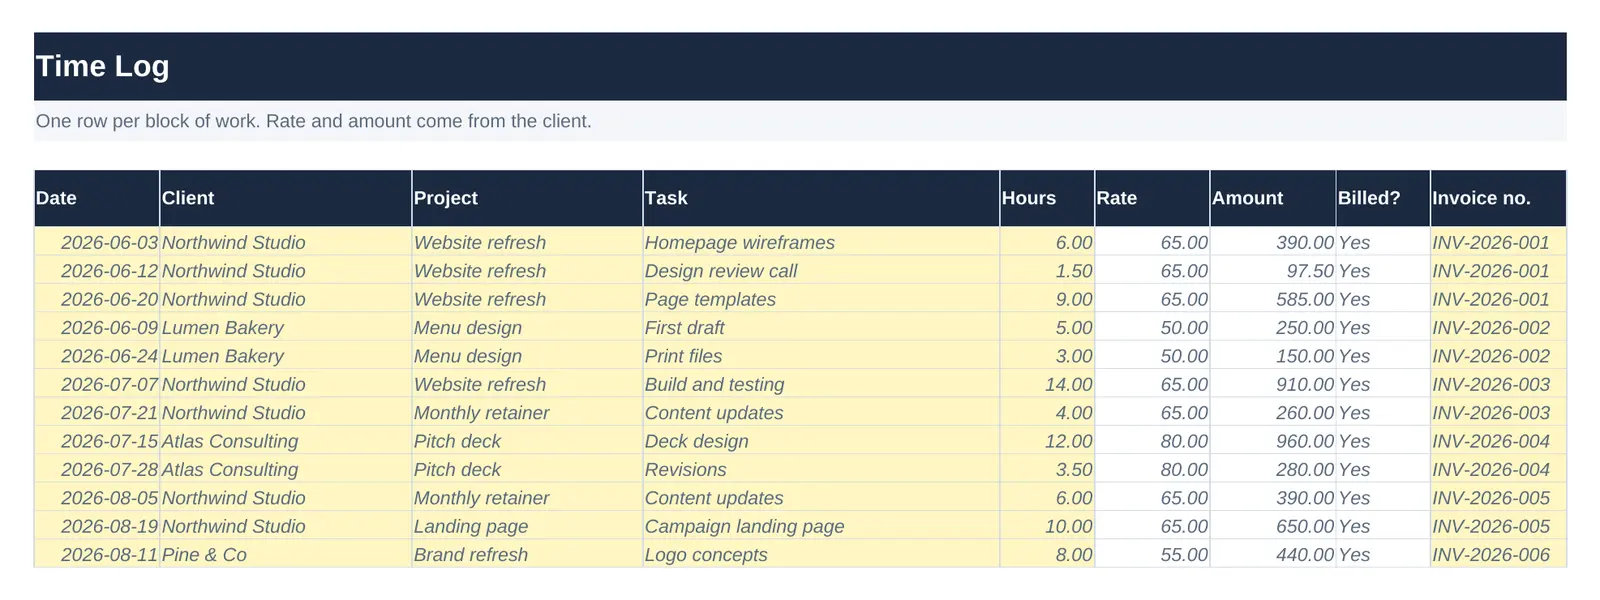Click the Hours column header
Screen dimensions: 1600x600
tap(1047, 198)
